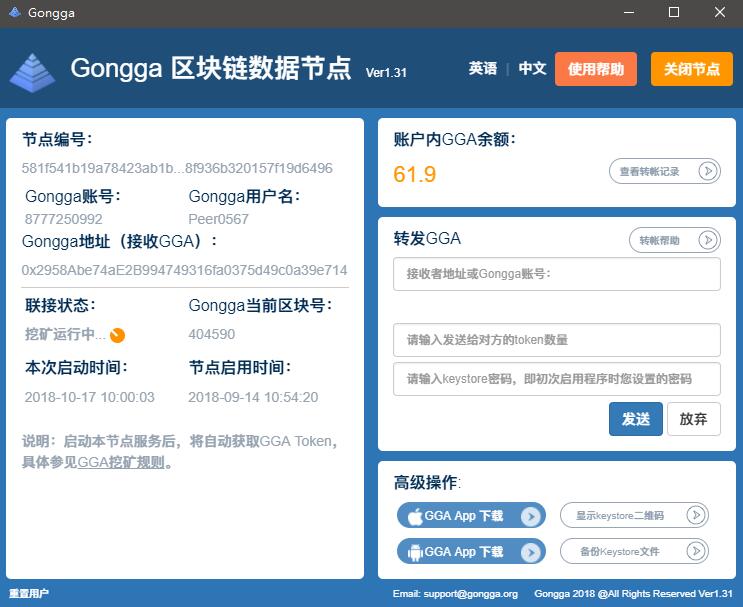This screenshot has height=607, width=743.
Task: Switch the language to 英语
Action: (483, 69)
